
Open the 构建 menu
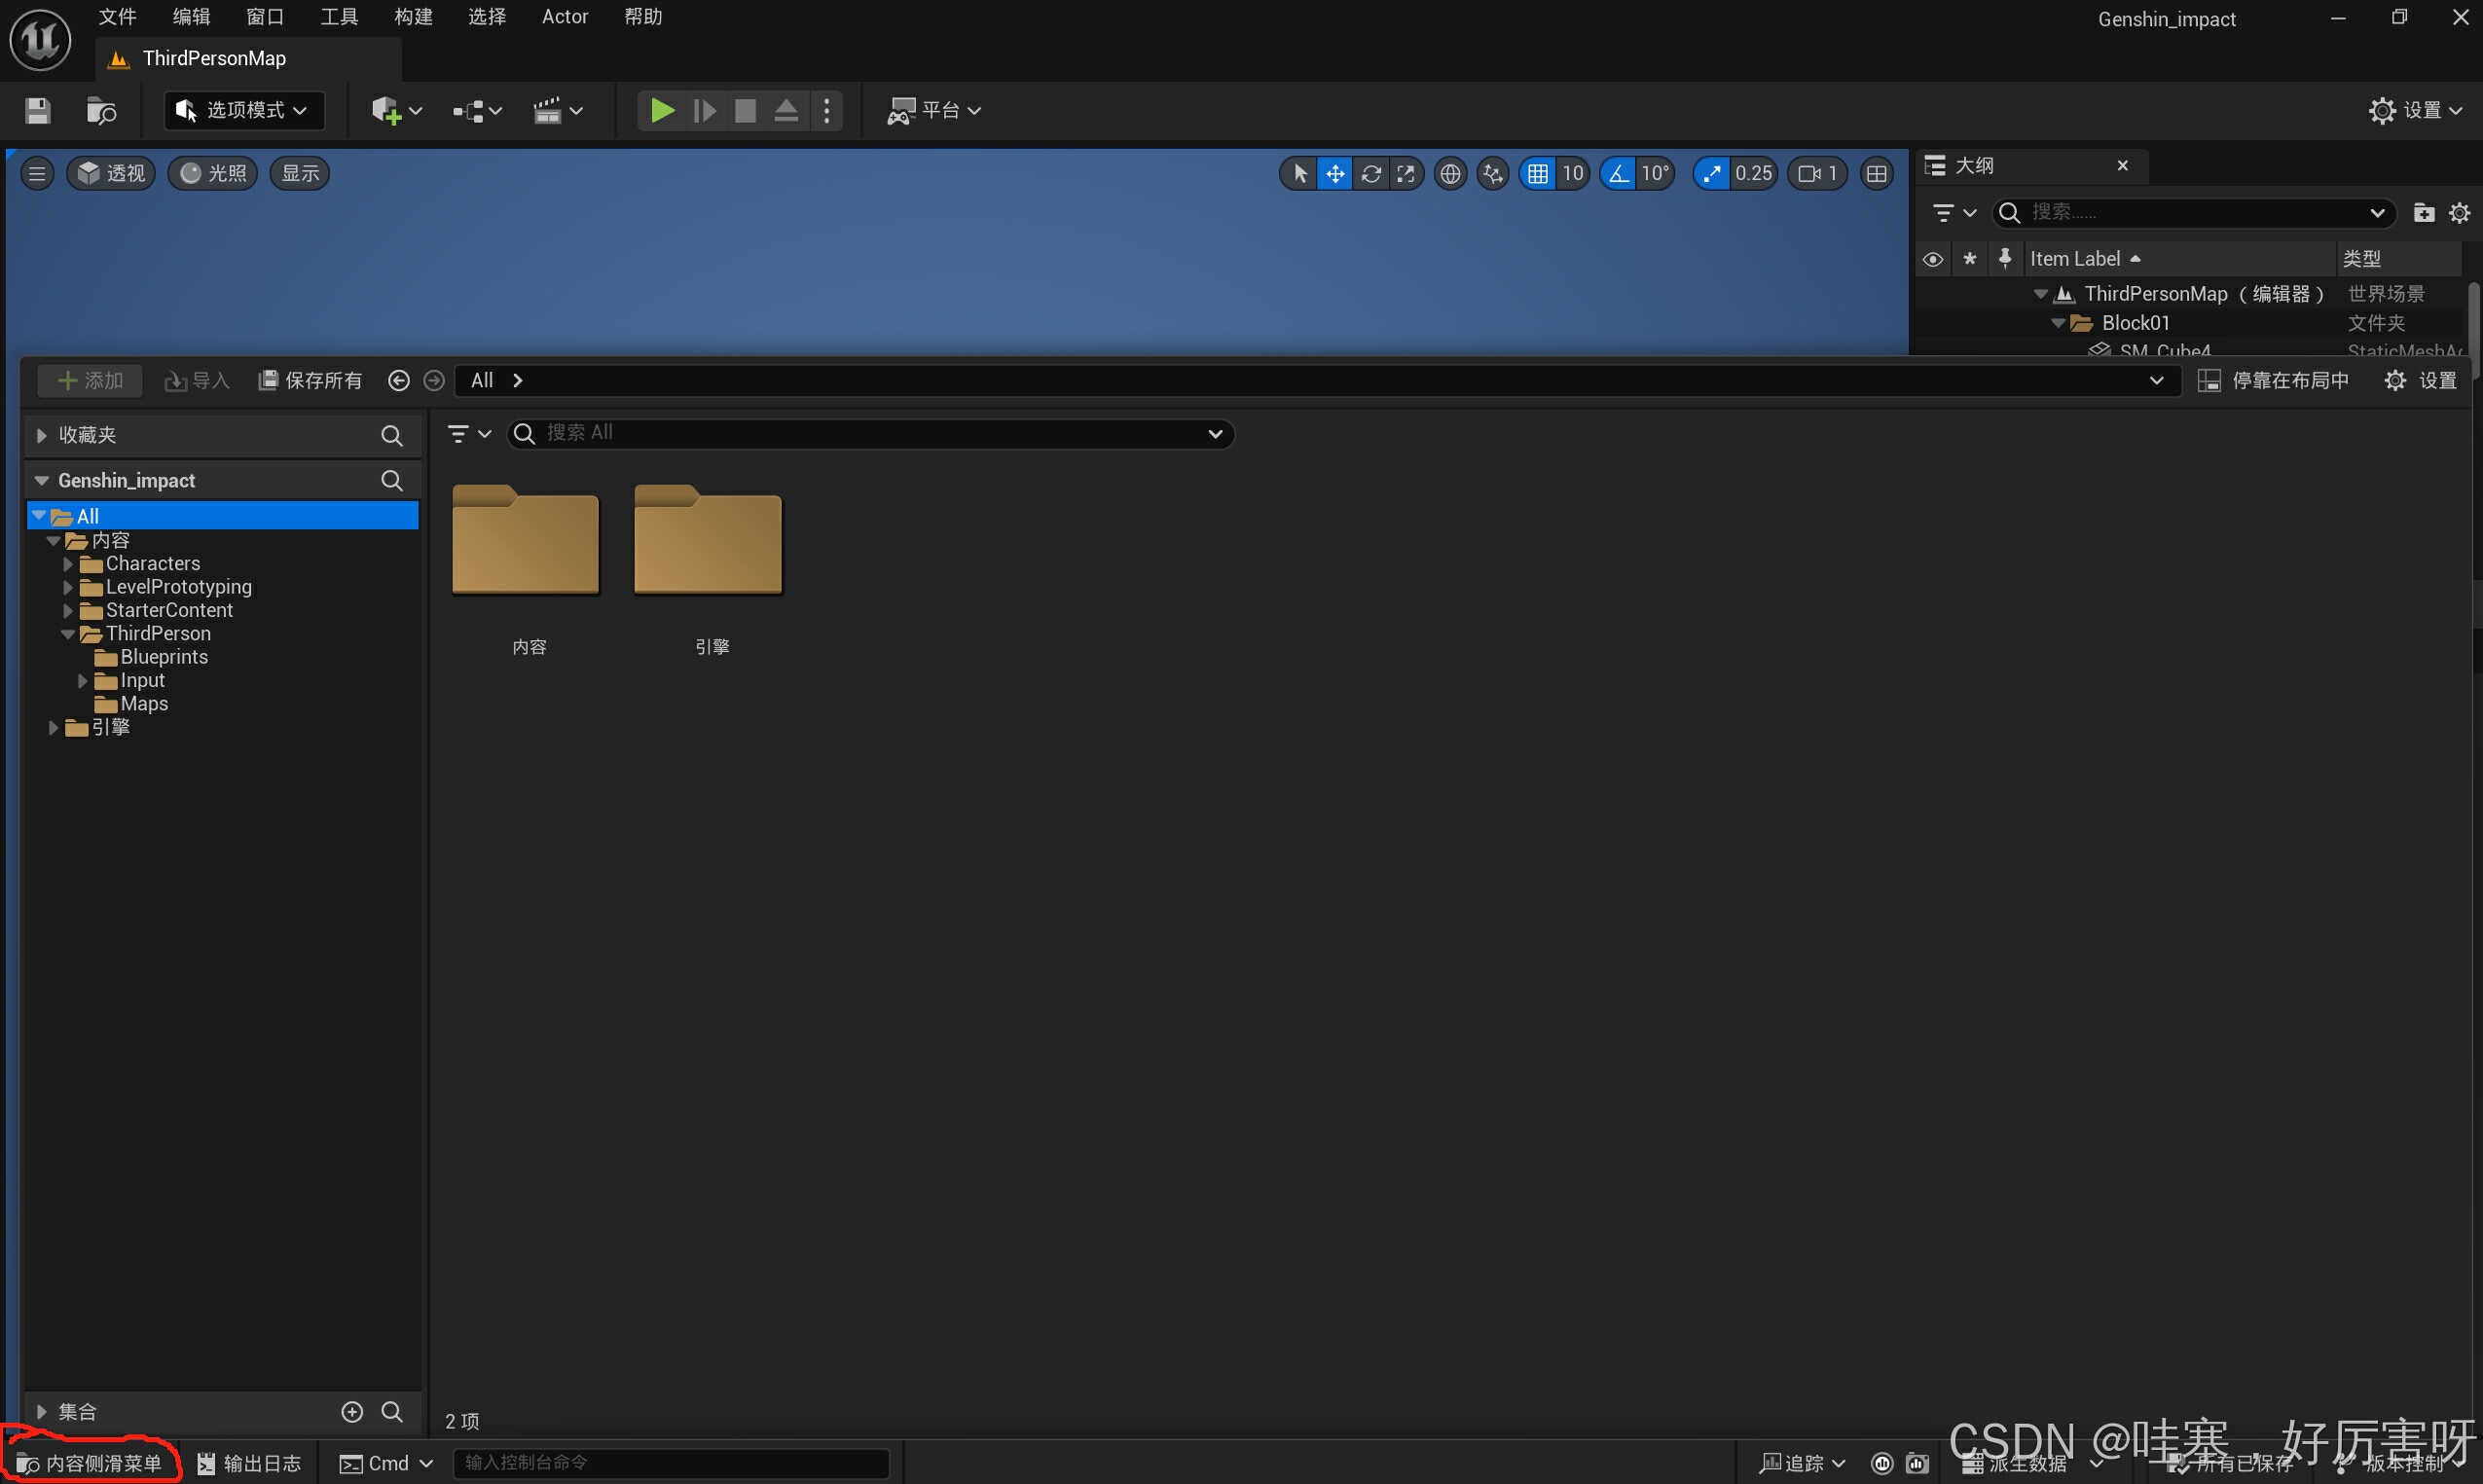pyautogui.click(x=413, y=17)
